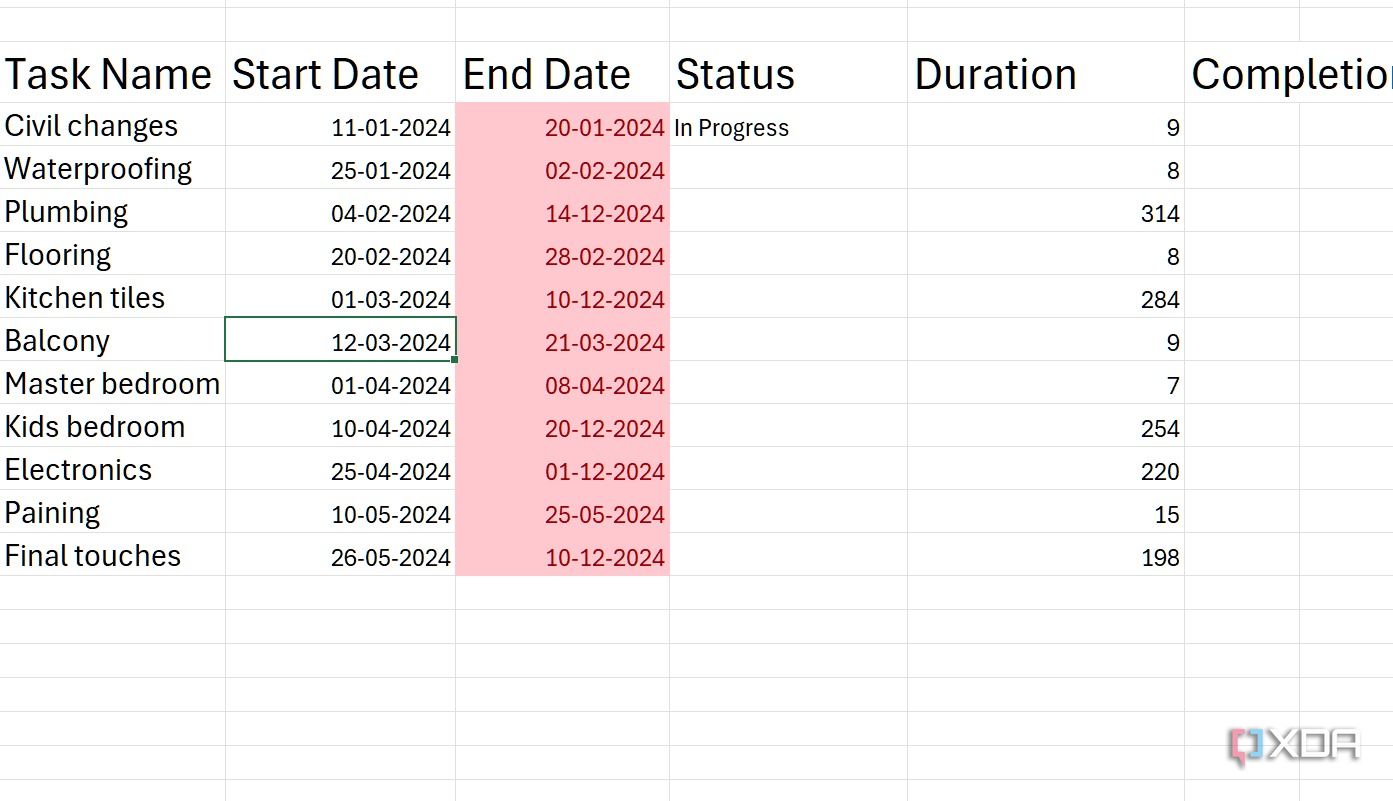Select the Paining task name cell
Screen dimensions: 1393x801
click(x=53, y=513)
